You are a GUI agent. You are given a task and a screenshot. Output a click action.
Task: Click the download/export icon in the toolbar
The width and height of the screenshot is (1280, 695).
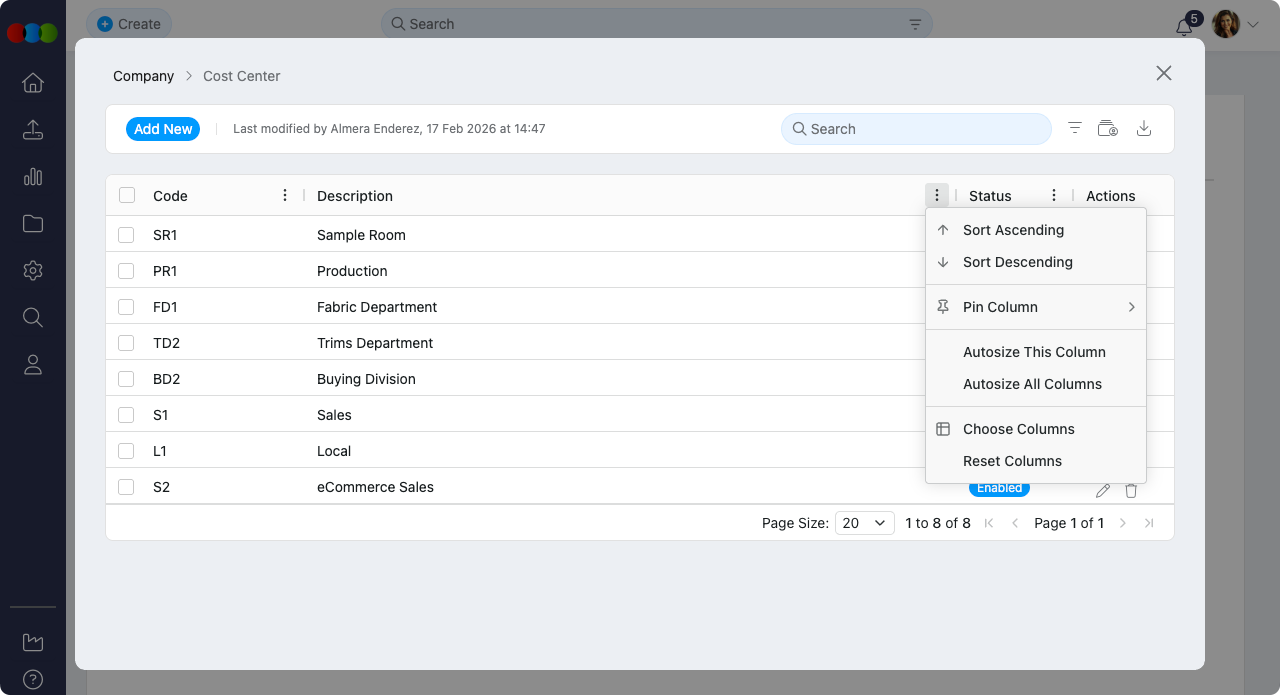1143,128
